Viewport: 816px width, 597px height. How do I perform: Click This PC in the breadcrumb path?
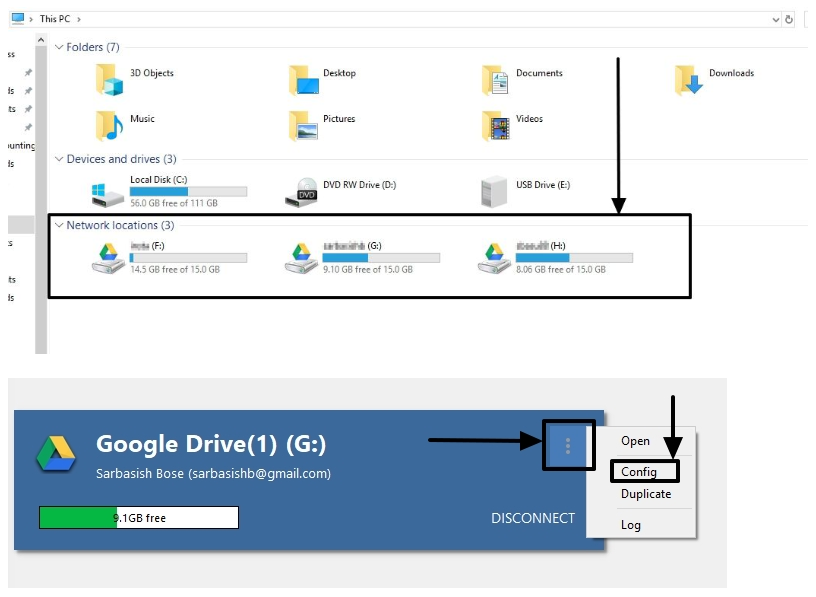coord(55,19)
